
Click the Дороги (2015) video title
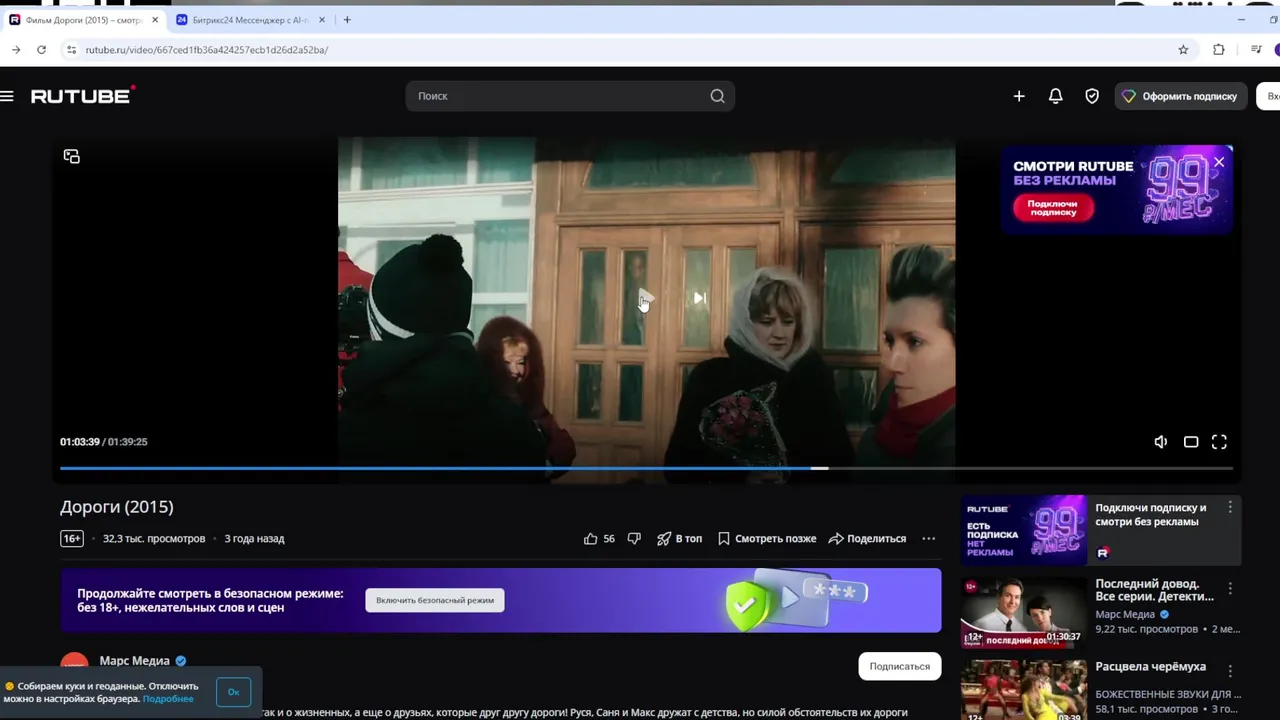[x=117, y=507]
